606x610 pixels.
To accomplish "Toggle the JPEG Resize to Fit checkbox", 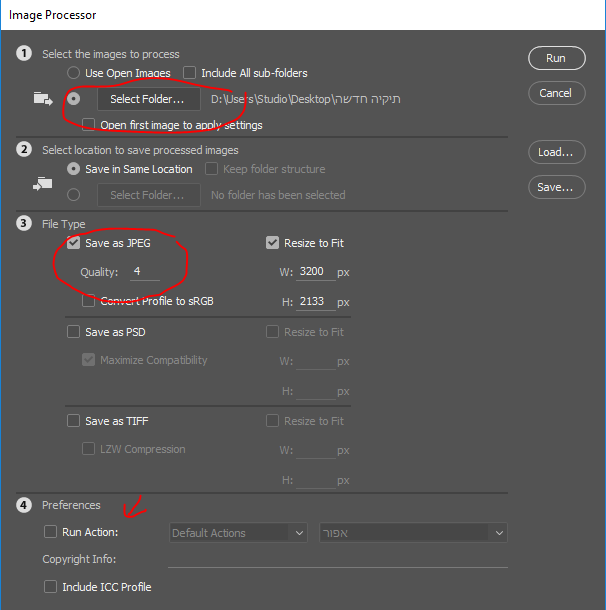I will [x=273, y=243].
